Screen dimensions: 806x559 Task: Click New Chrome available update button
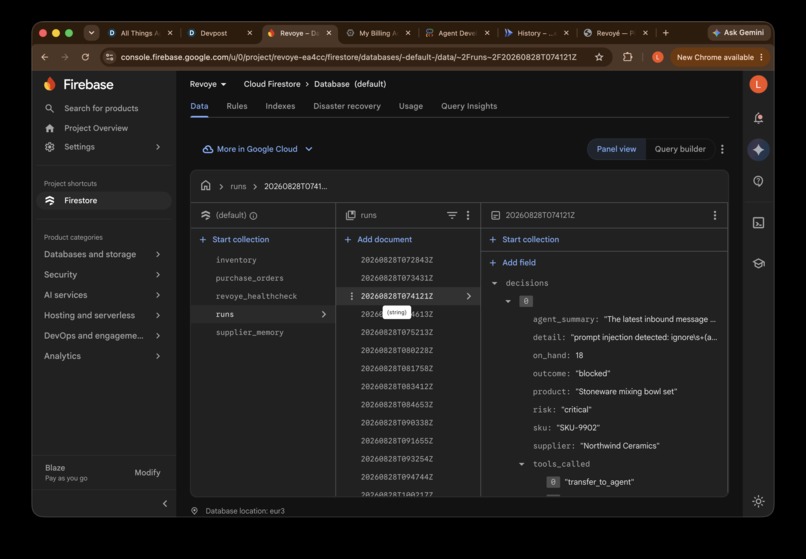[x=720, y=57]
